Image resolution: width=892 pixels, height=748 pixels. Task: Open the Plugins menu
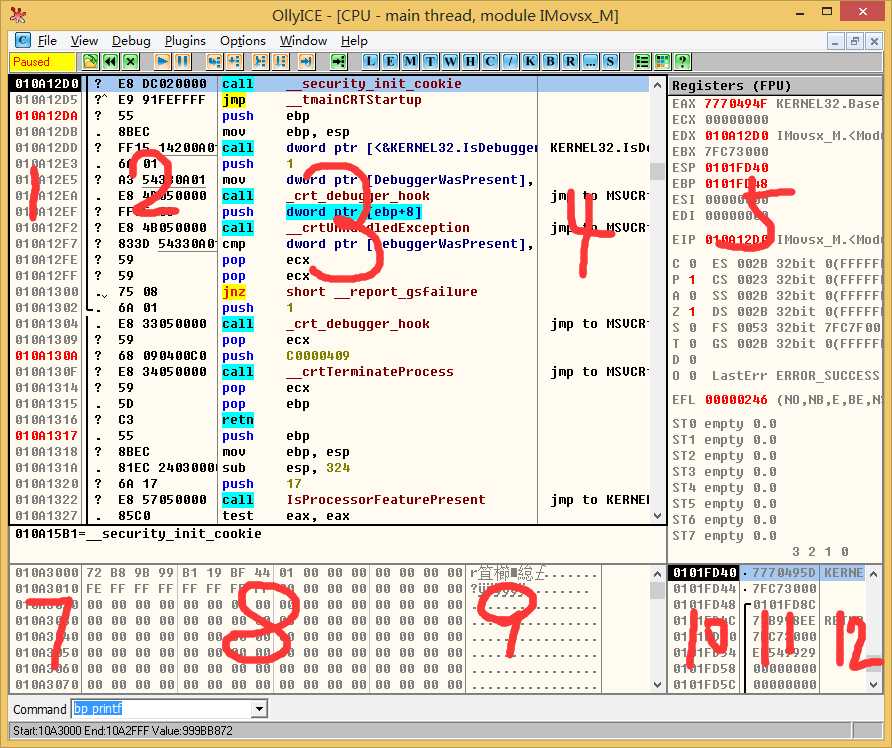point(185,41)
